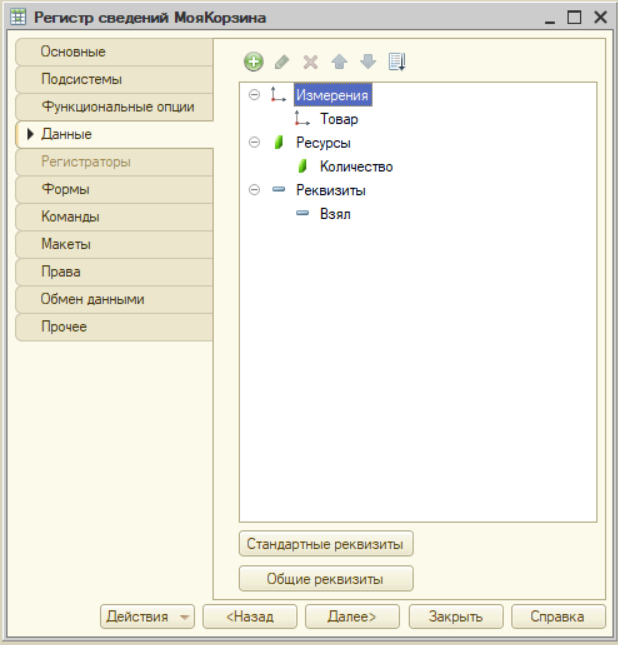Click the Sort list toolbar icon
This screenshot has width=618, height=645.
[x=397, y=62]
